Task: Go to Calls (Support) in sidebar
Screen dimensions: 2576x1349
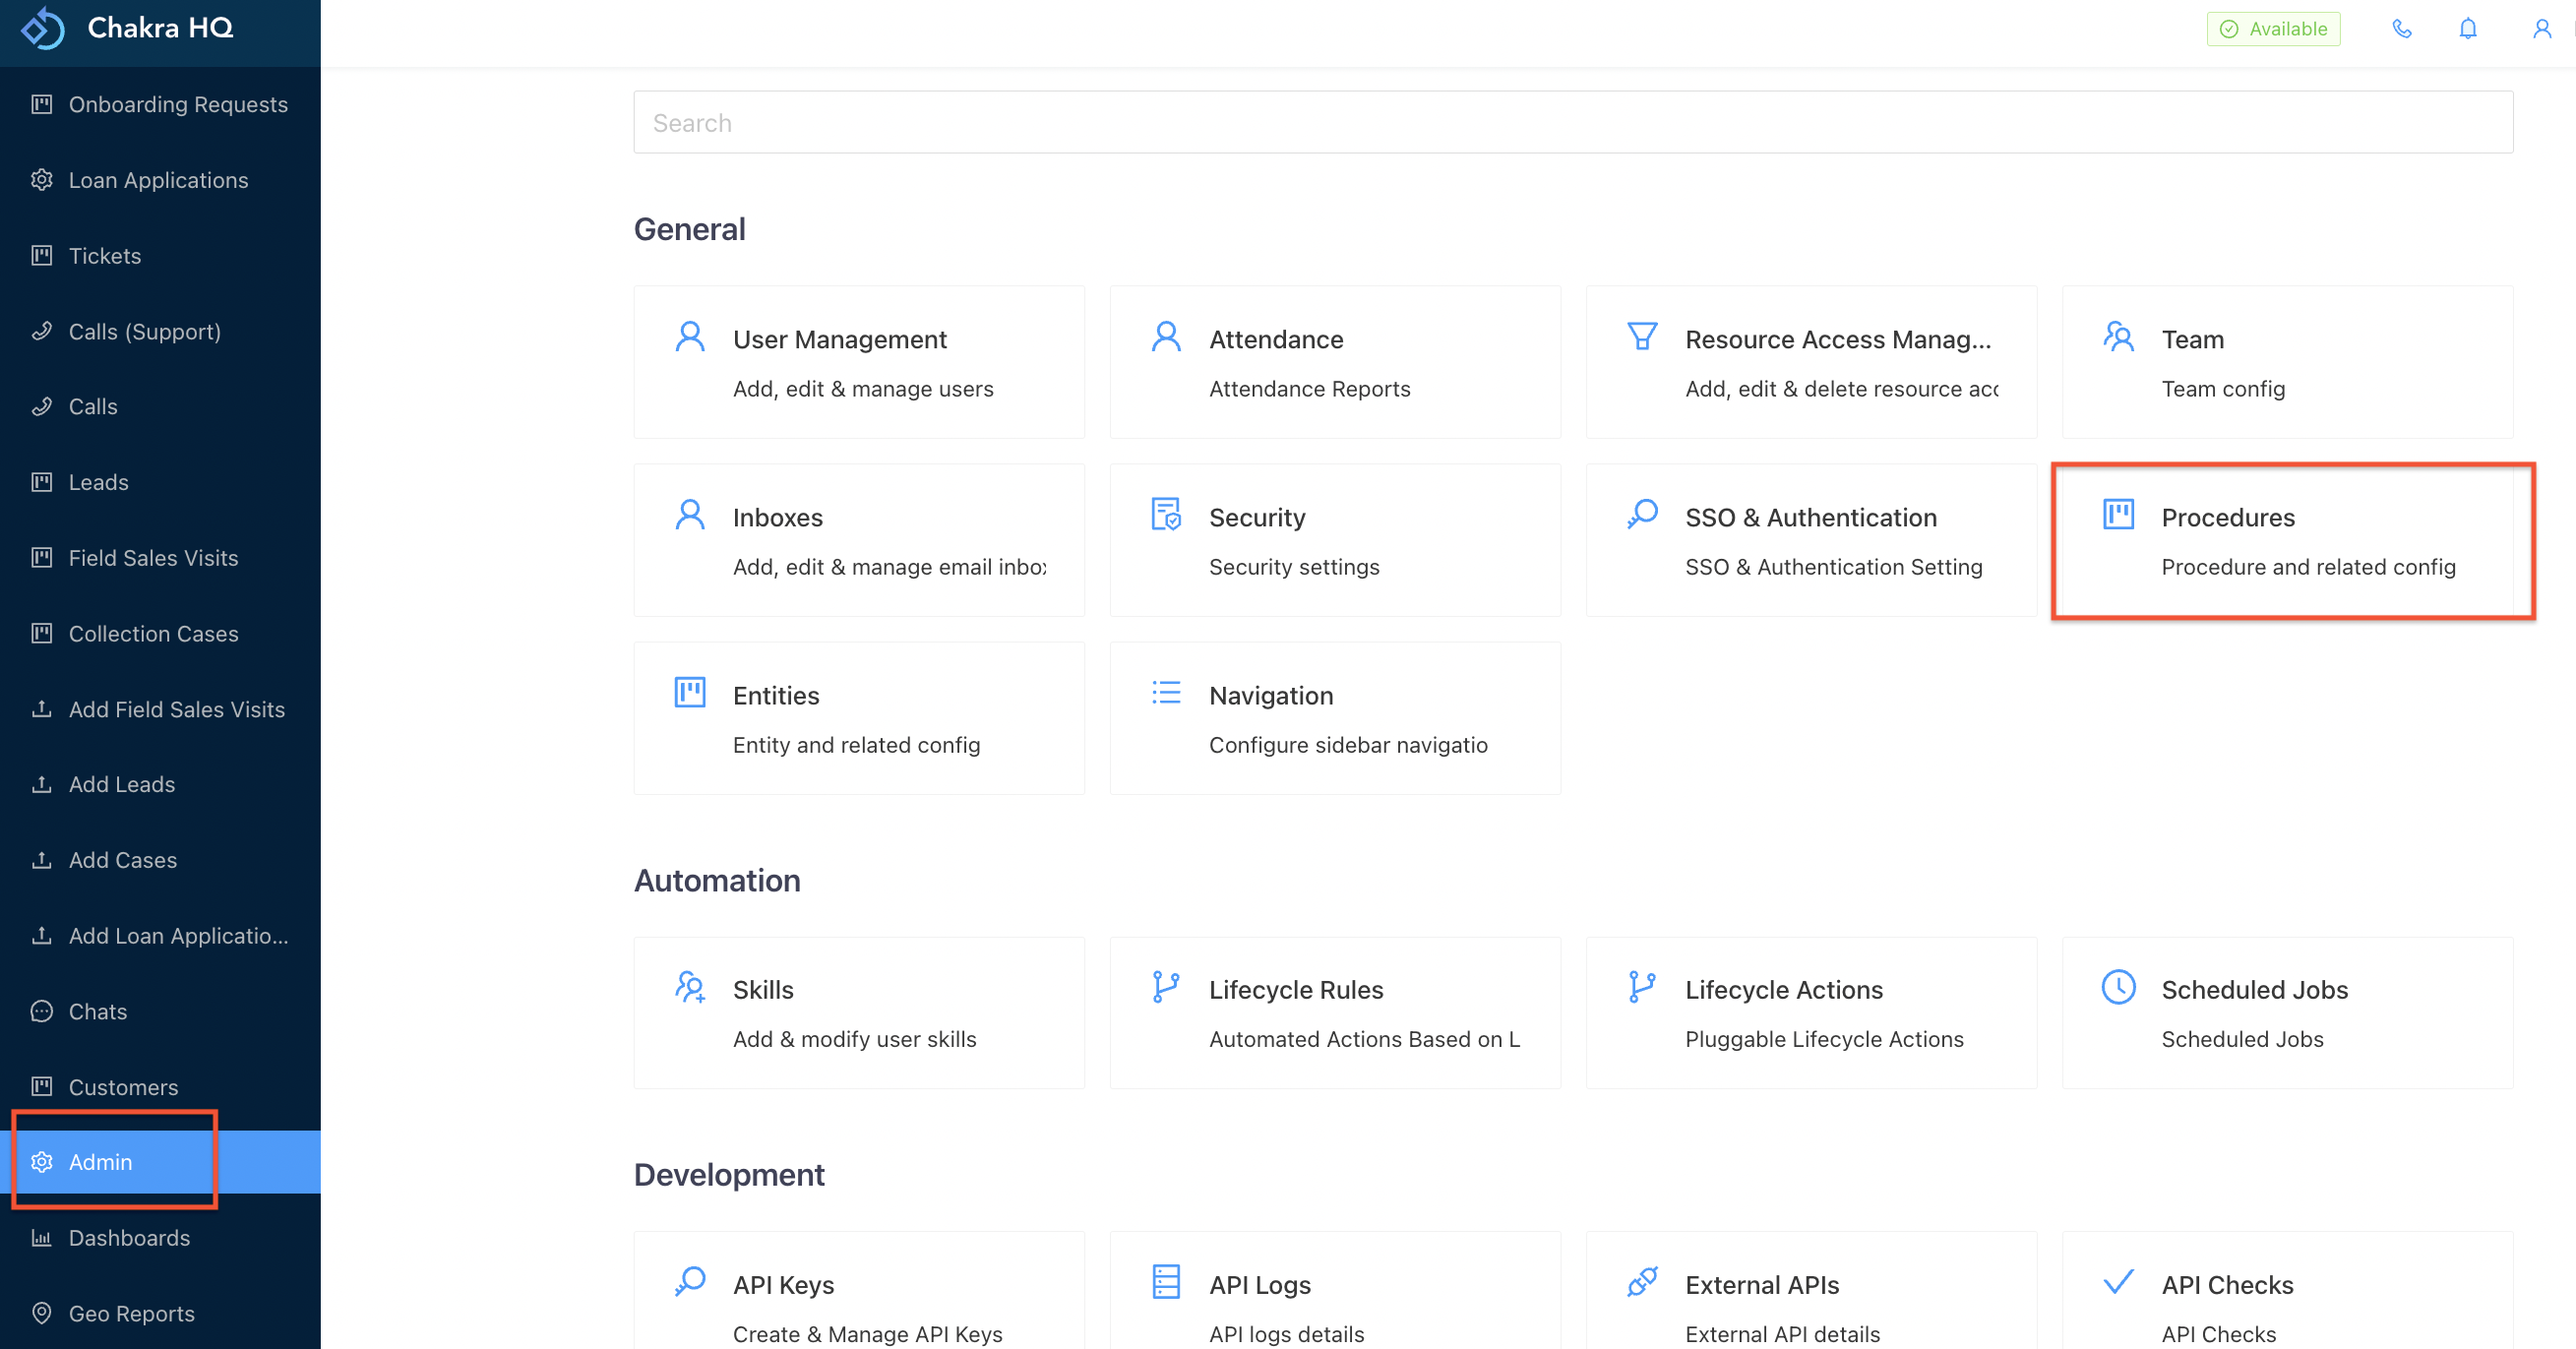Action: 144,331
